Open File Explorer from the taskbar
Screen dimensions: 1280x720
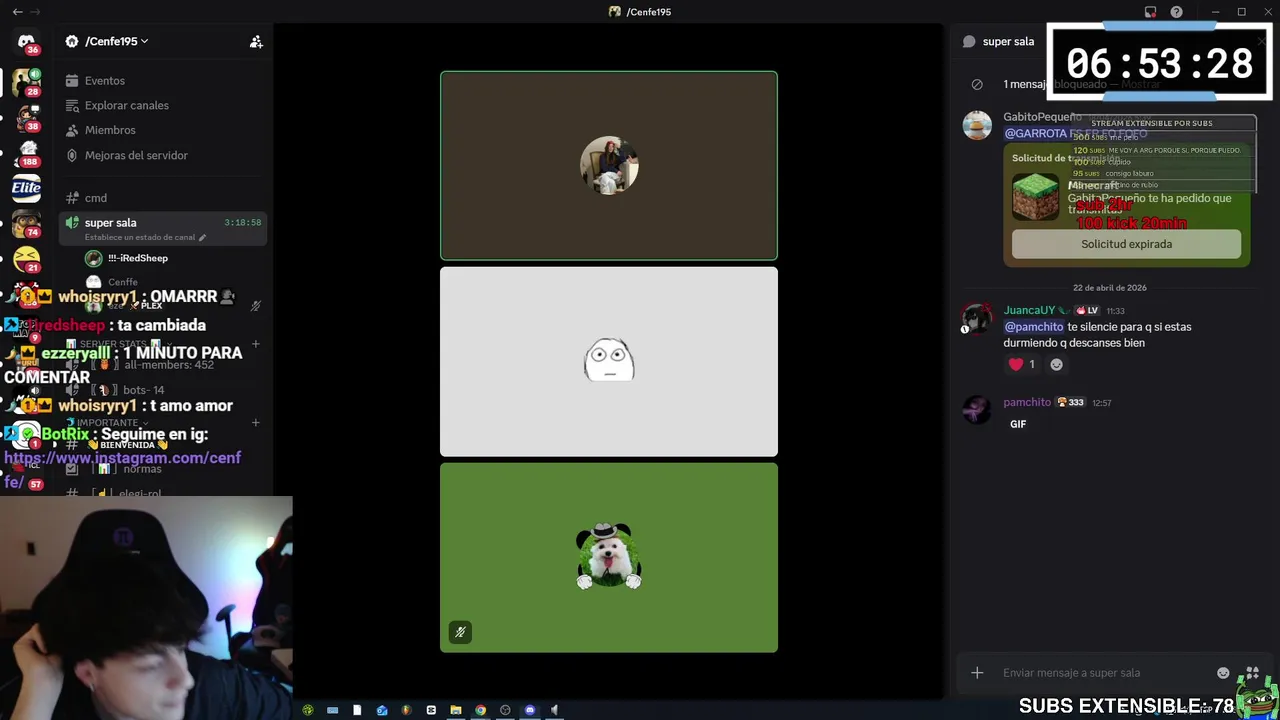456,710
